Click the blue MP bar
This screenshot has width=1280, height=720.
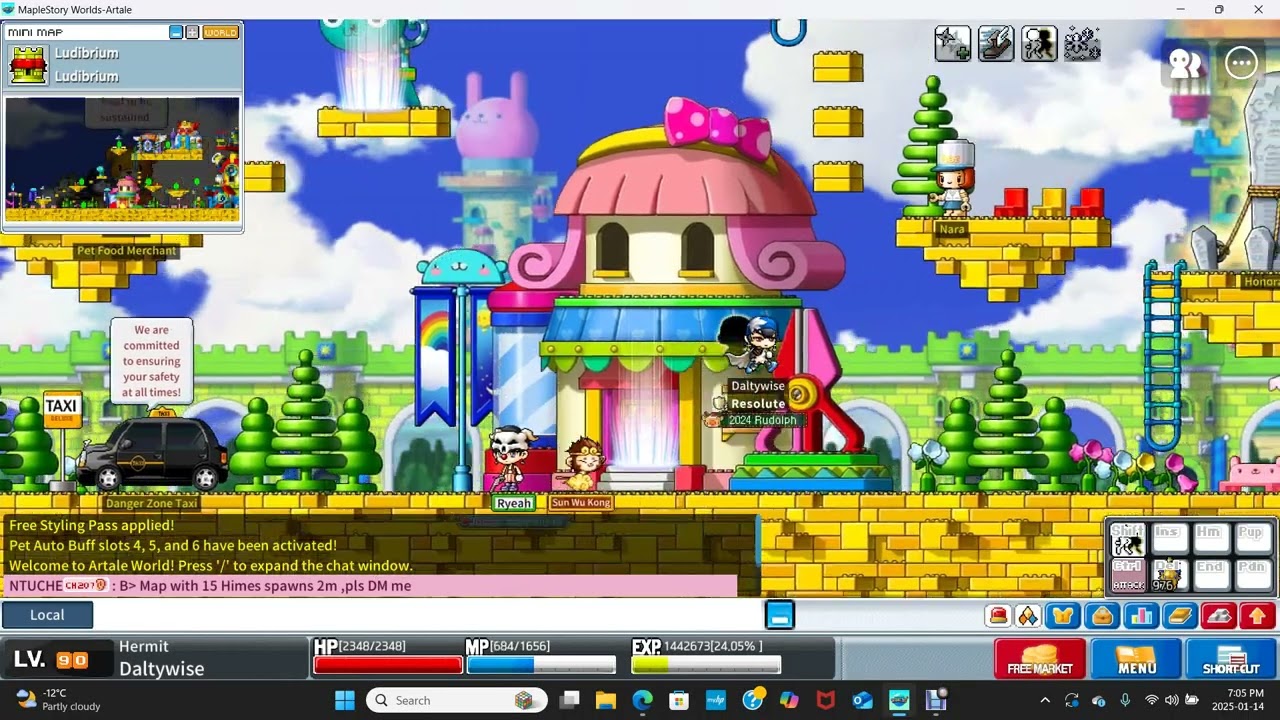click(x=541, y=665)
